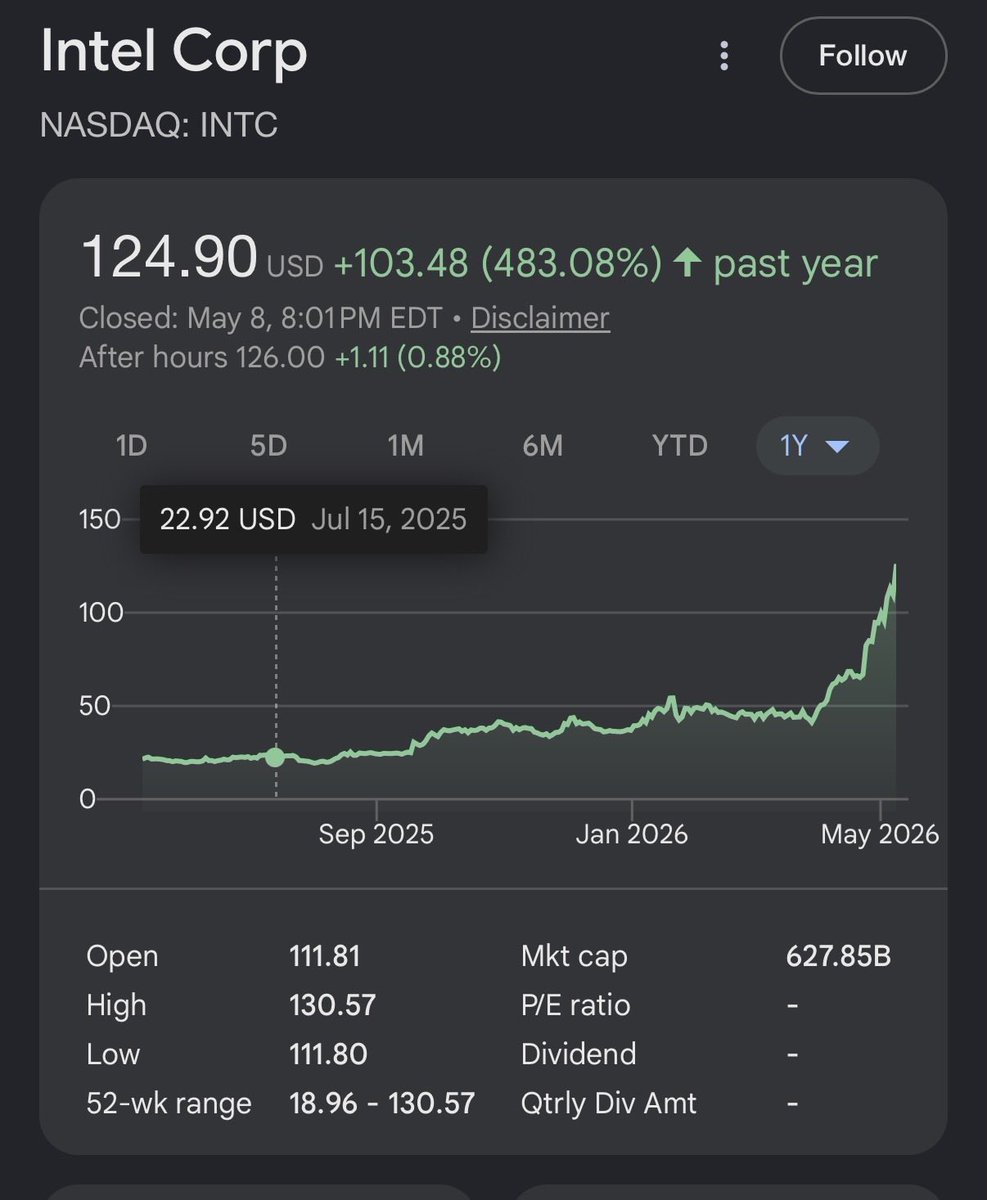Click the 22.92 USD chart tooltip
The width and height of the screenshot is (987, 1200).
click(313, 519)
